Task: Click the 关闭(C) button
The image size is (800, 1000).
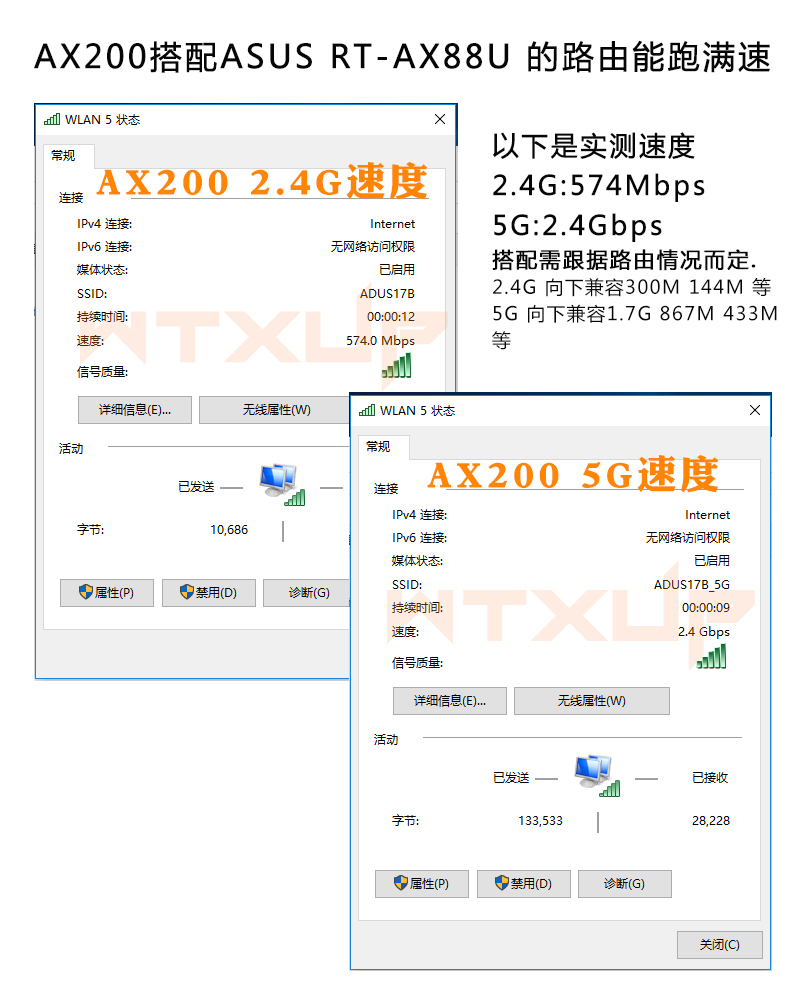Action: (x=720, y=945)
